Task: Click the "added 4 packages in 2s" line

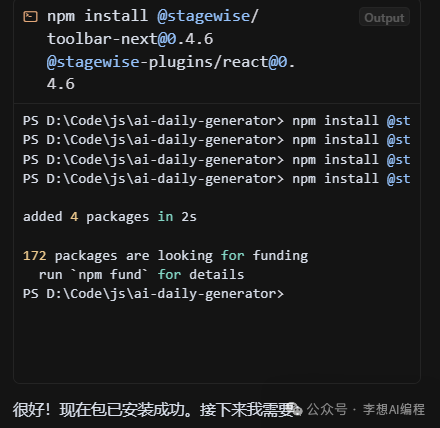Action: pyautogui.click(x=110, y=217)
